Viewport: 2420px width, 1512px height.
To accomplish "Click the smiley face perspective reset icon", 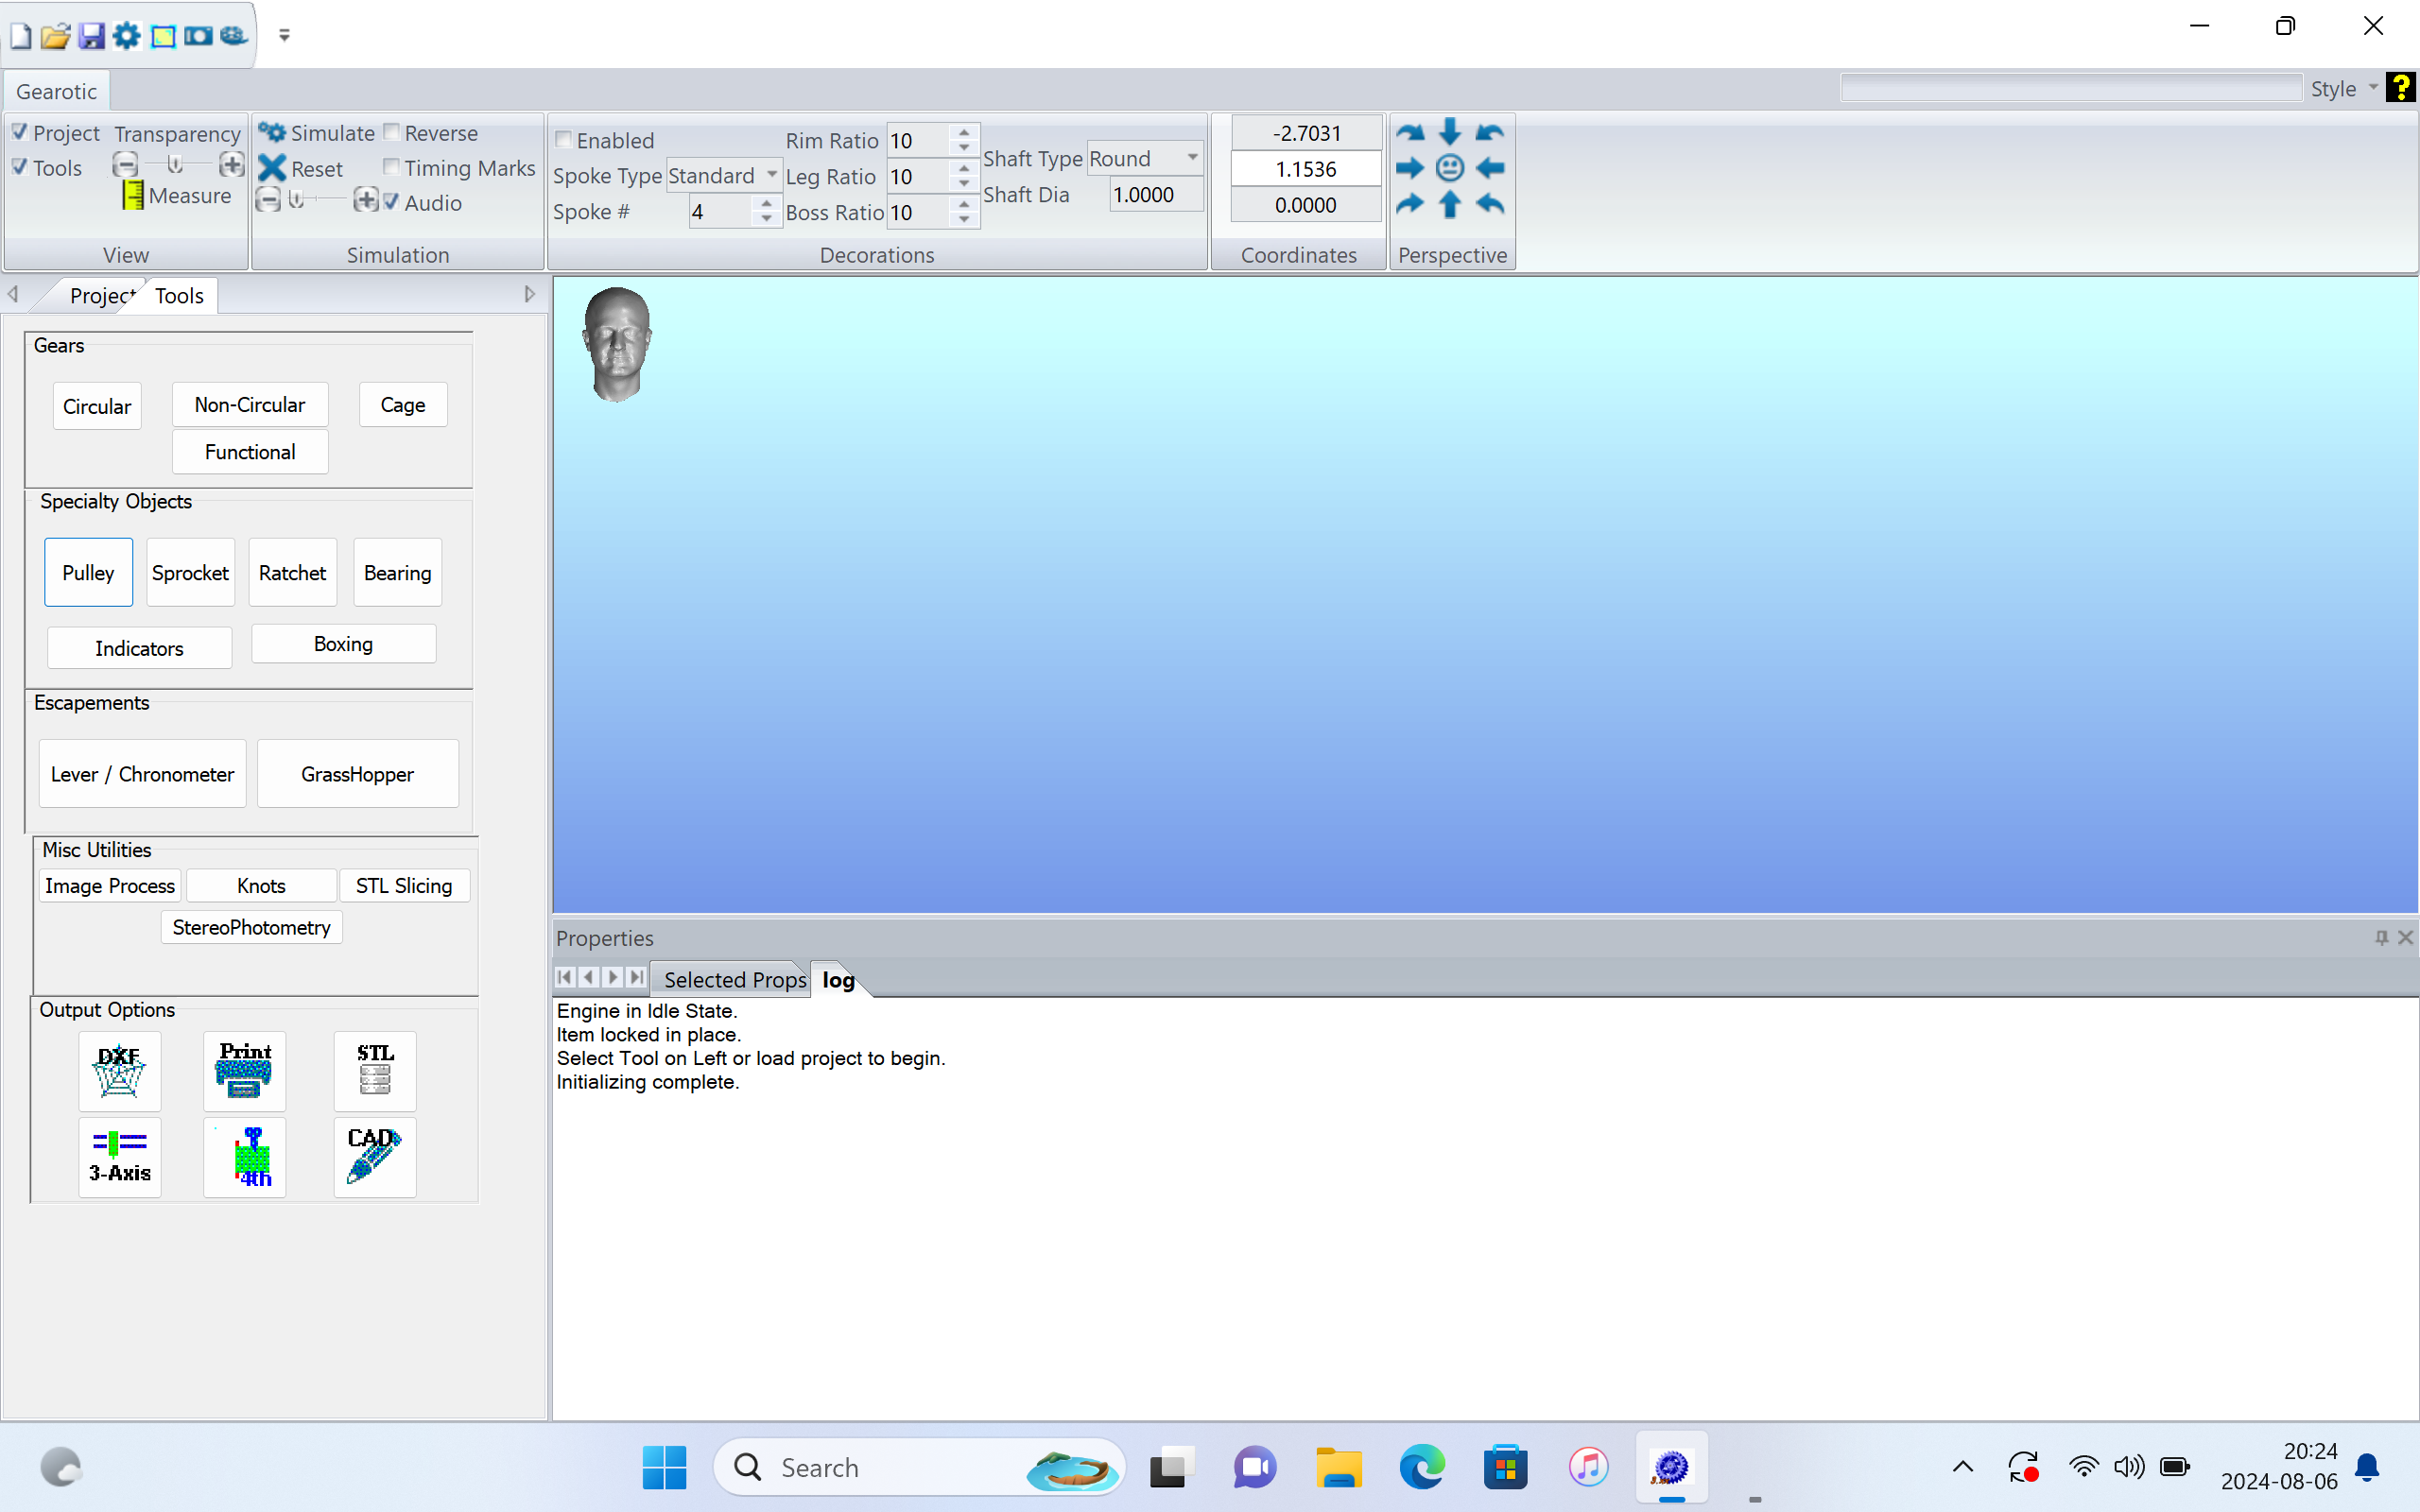I will pos(1449,168).
